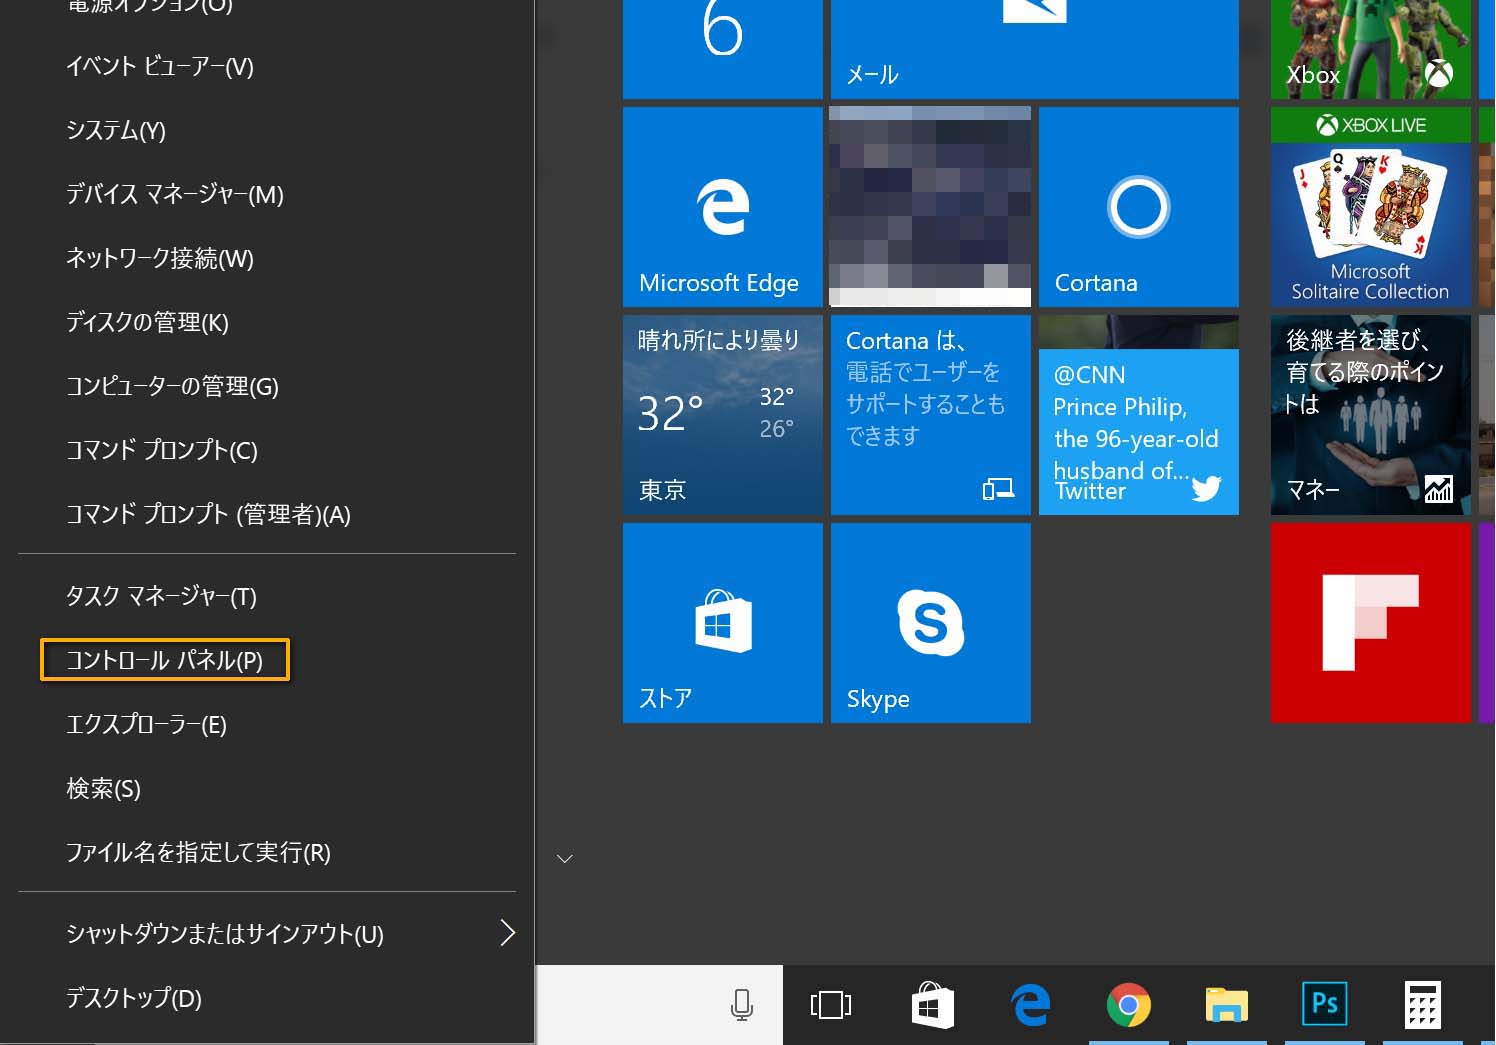Open Task View on the taskbar
1496x1045 pixels.
pyautogui.click(x=831, y=1005)
